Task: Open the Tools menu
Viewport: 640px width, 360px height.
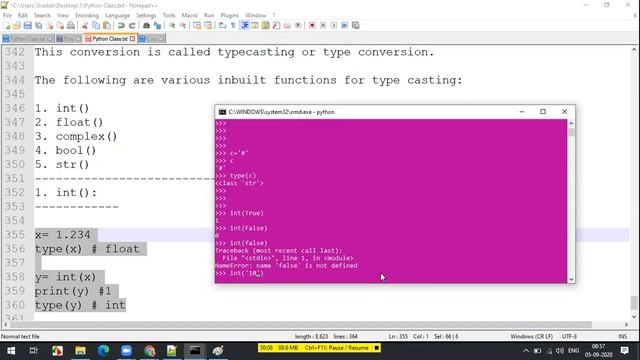Action: tap(169, 16)
